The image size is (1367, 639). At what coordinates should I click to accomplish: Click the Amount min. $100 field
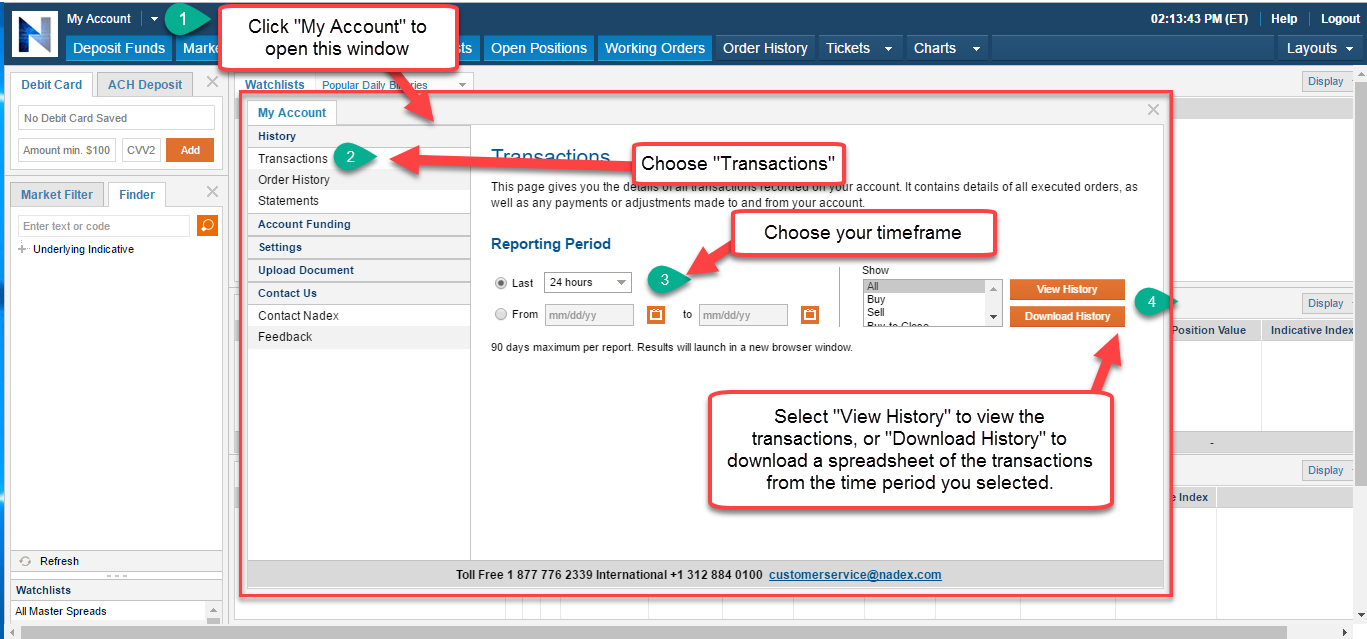click(67, 150)
